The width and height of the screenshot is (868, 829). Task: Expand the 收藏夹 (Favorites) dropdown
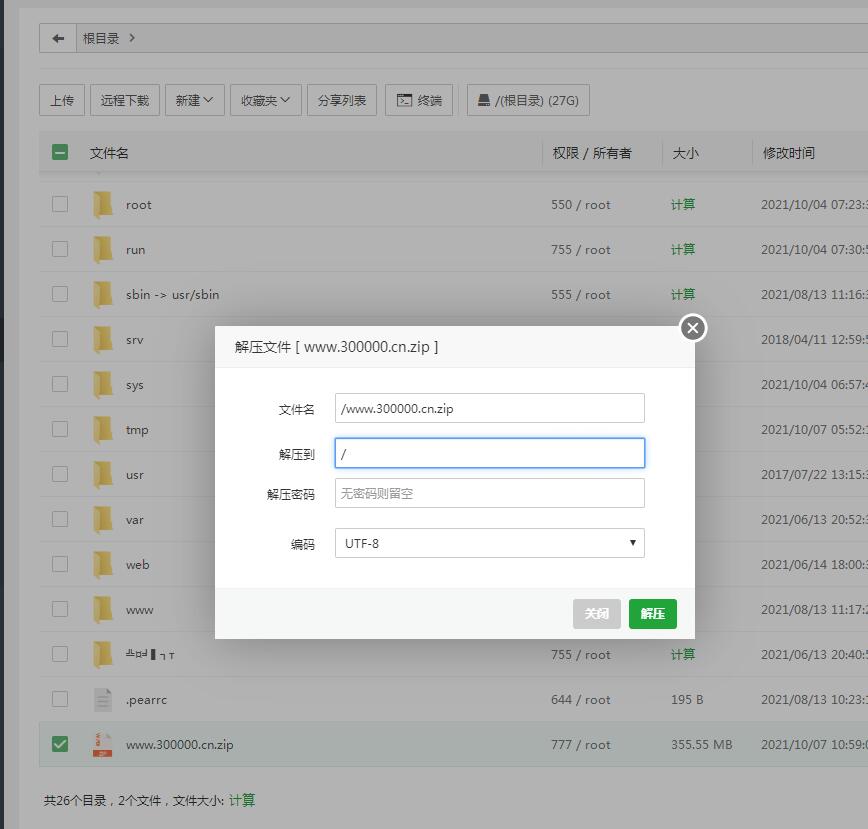265,100
